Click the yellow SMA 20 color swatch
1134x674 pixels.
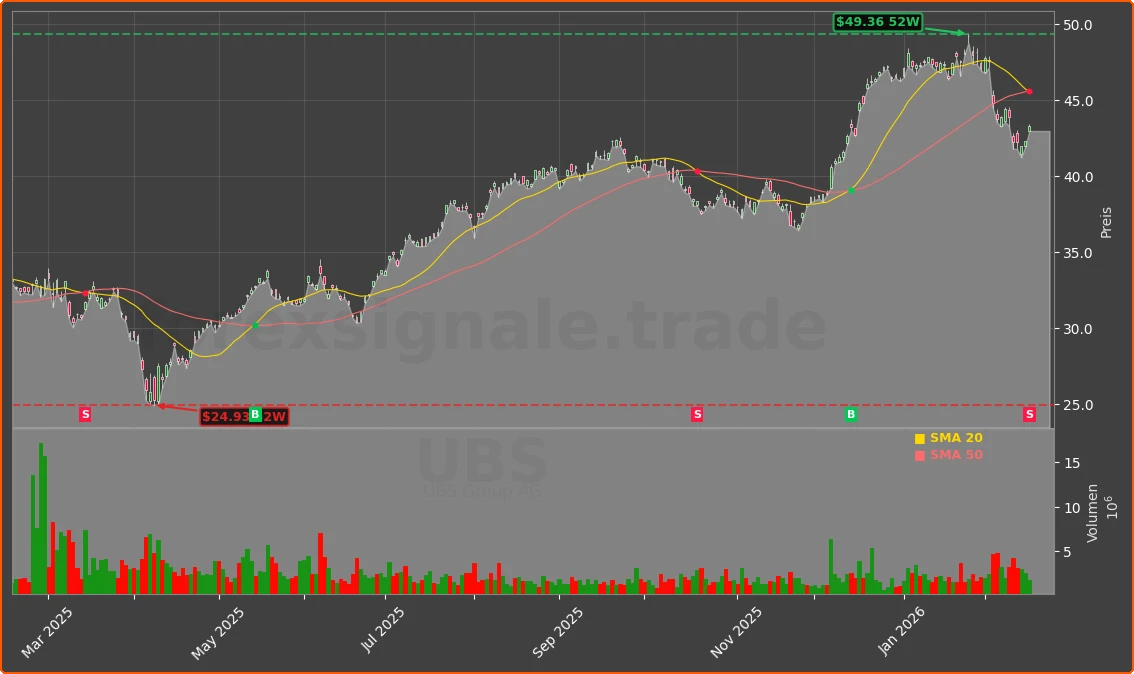[x=919, y=437]
